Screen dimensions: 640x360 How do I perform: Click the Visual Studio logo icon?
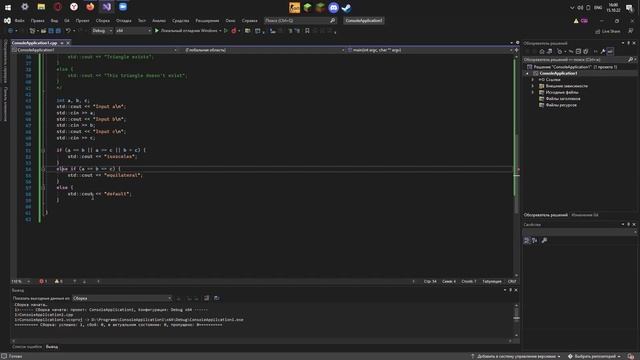tap(7, 20)
